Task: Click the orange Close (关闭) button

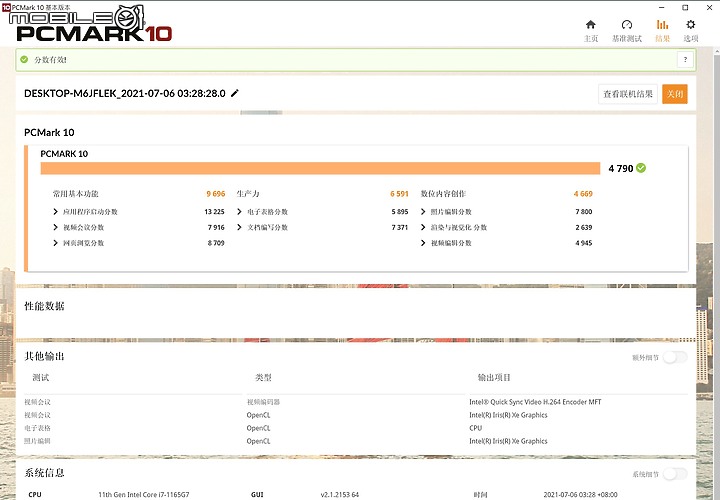Action: (x=675, y=94)
